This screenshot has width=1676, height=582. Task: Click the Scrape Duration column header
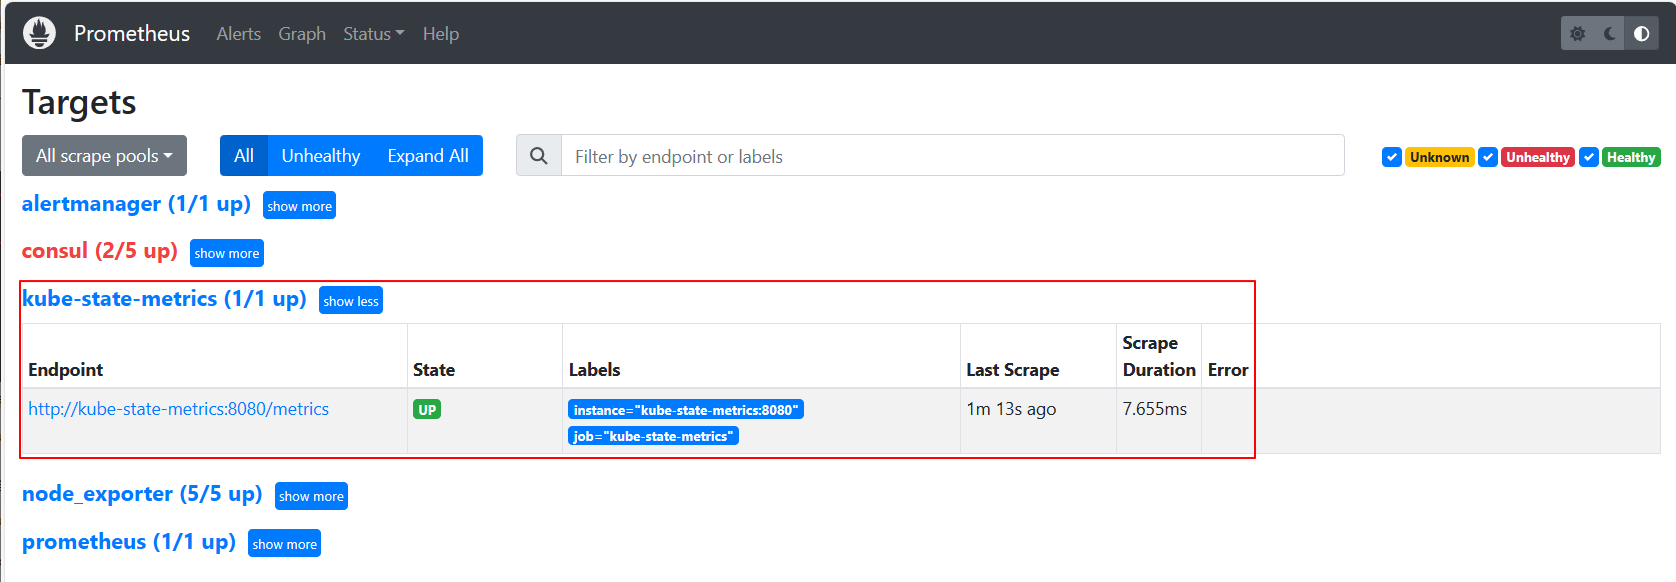coord(1159,356)
